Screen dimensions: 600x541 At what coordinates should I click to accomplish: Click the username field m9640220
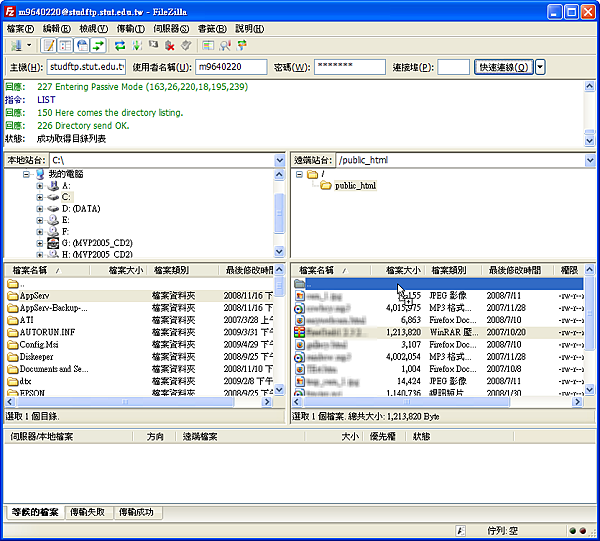[231, 67]
